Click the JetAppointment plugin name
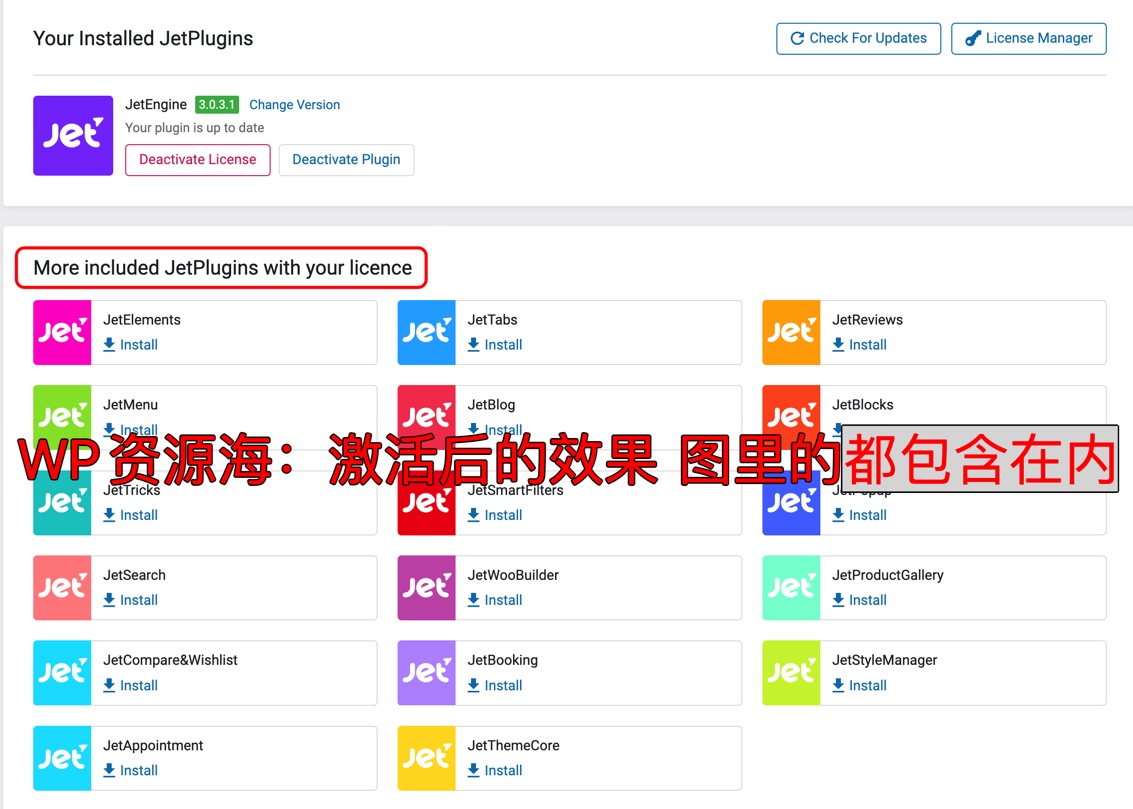 coord(153,745)
